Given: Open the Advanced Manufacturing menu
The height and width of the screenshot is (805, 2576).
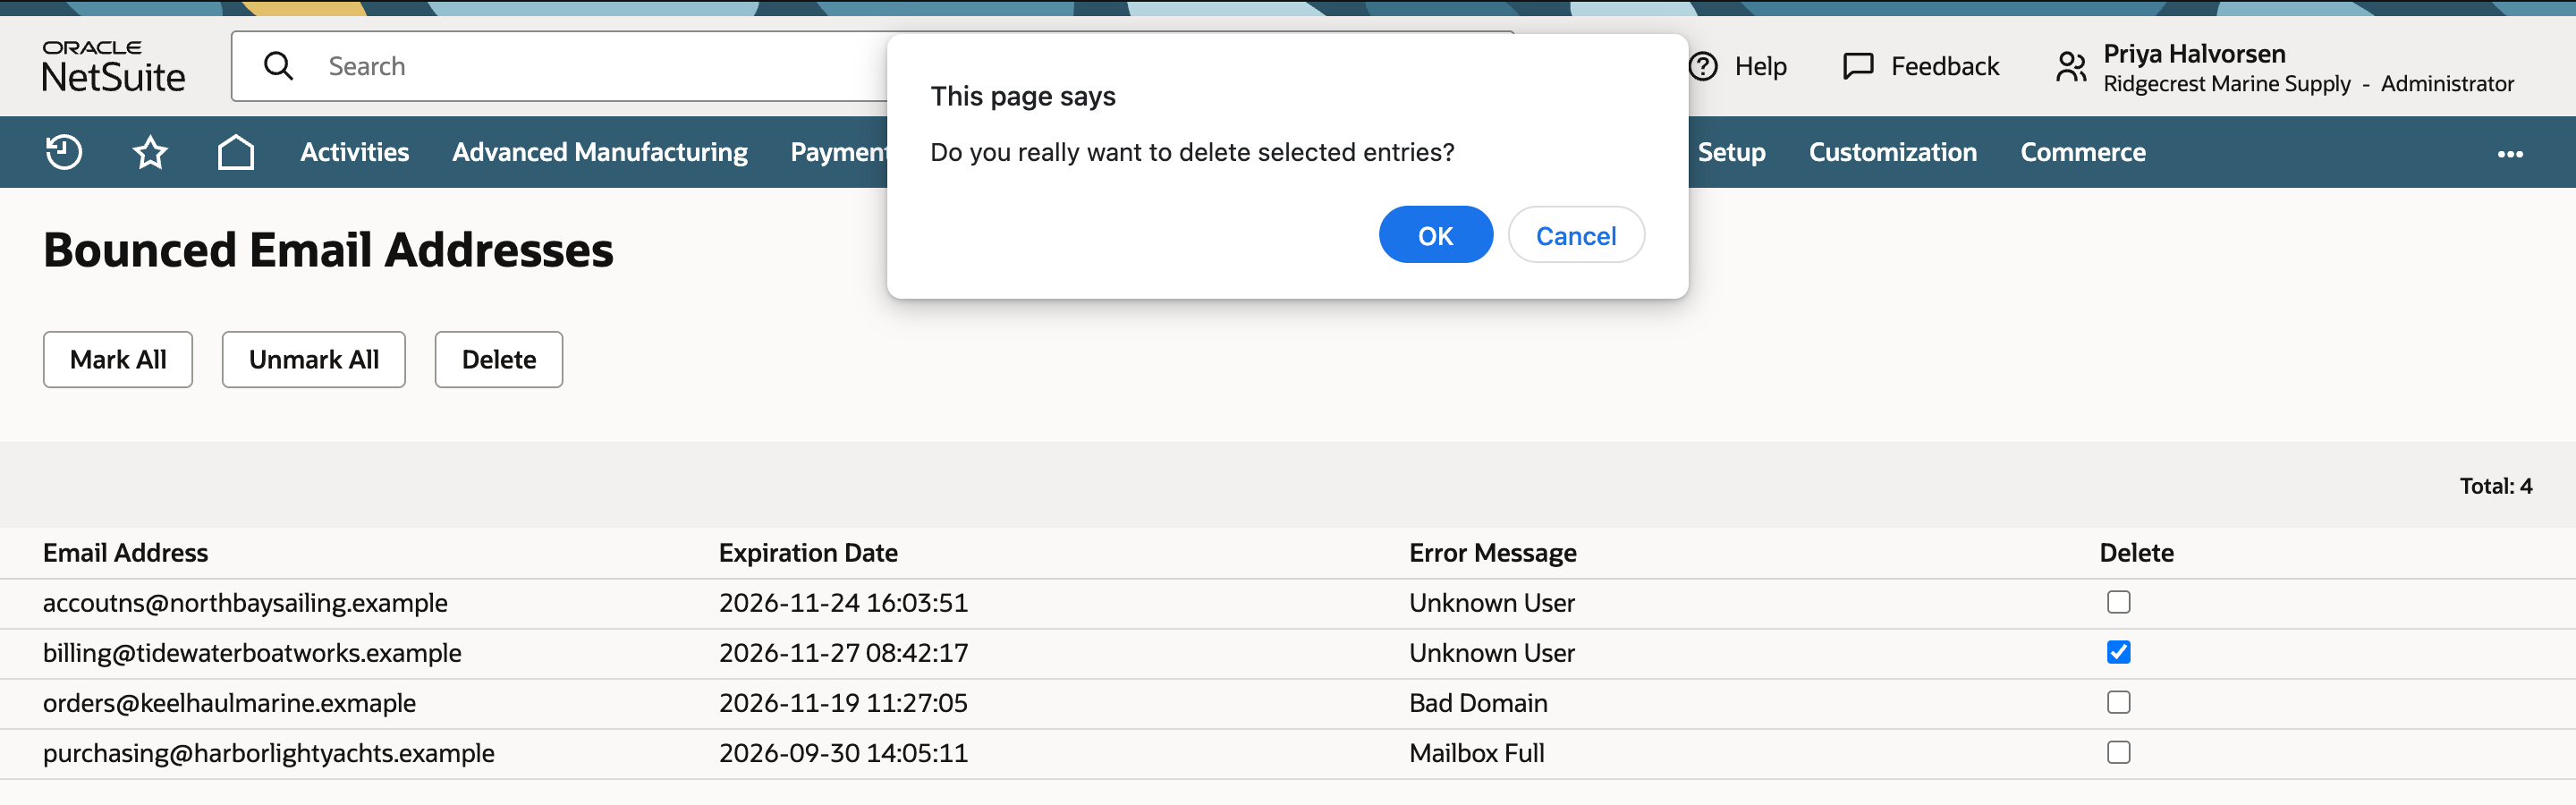Looking at the screenshot, I should click(x=600, y=152).
